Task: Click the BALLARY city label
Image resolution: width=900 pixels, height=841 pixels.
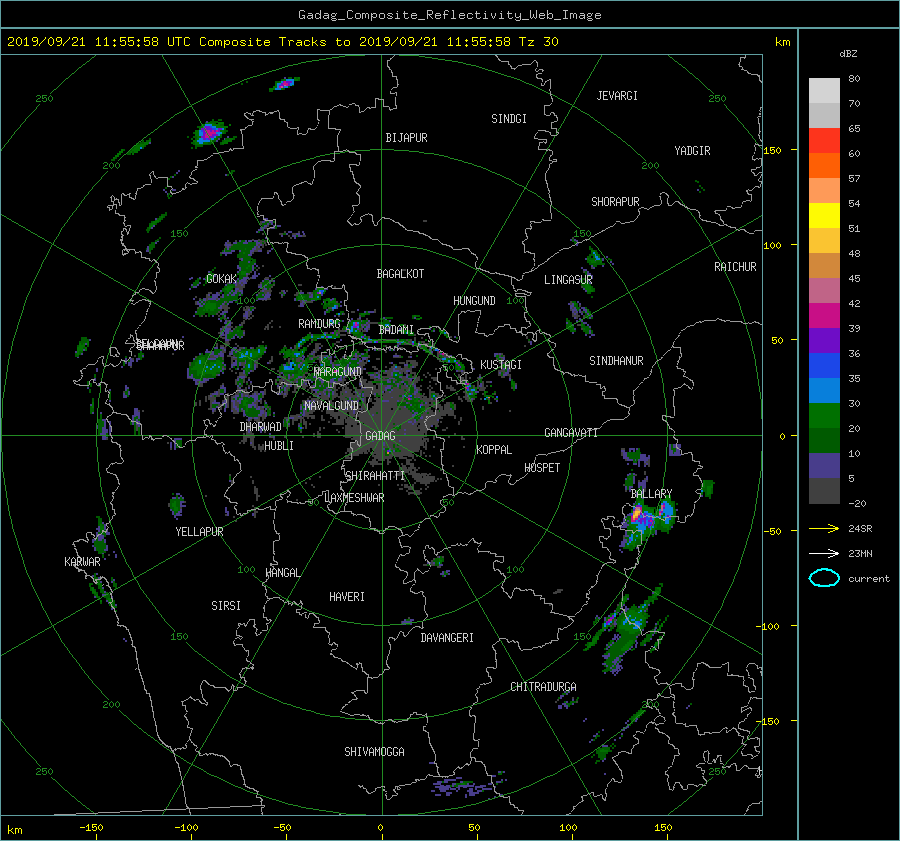Action: tap(651, 494)
